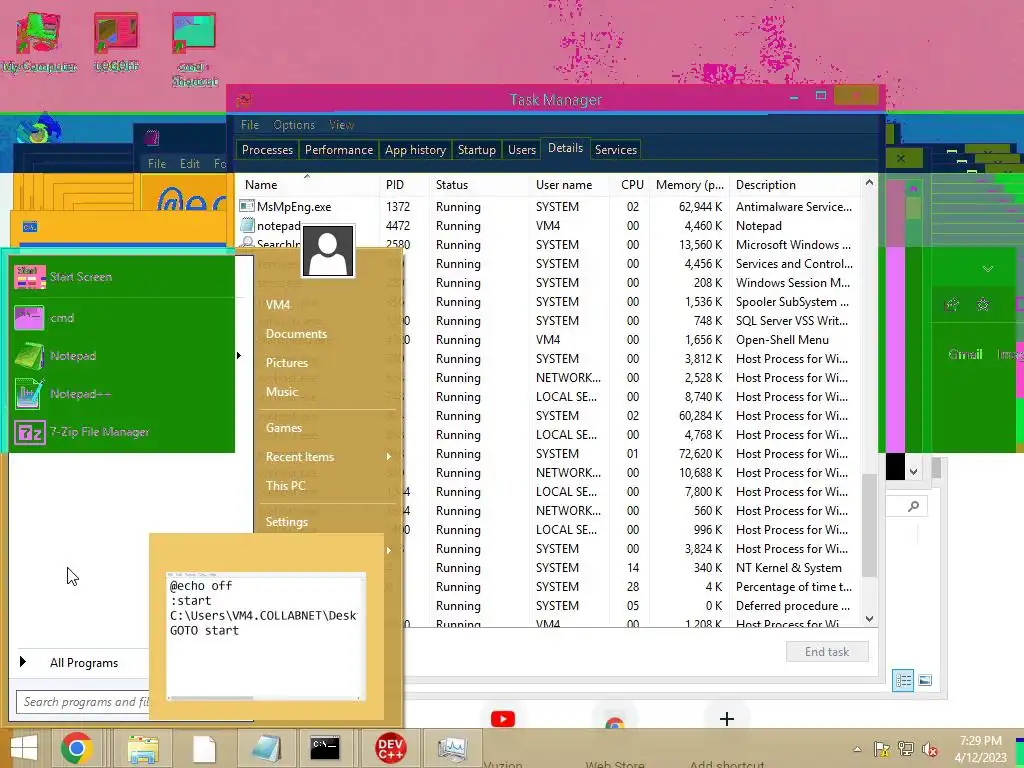Click the scroll down arrow in Task Manager
This screenshot has height=768, width=1024.
point(869,618)
